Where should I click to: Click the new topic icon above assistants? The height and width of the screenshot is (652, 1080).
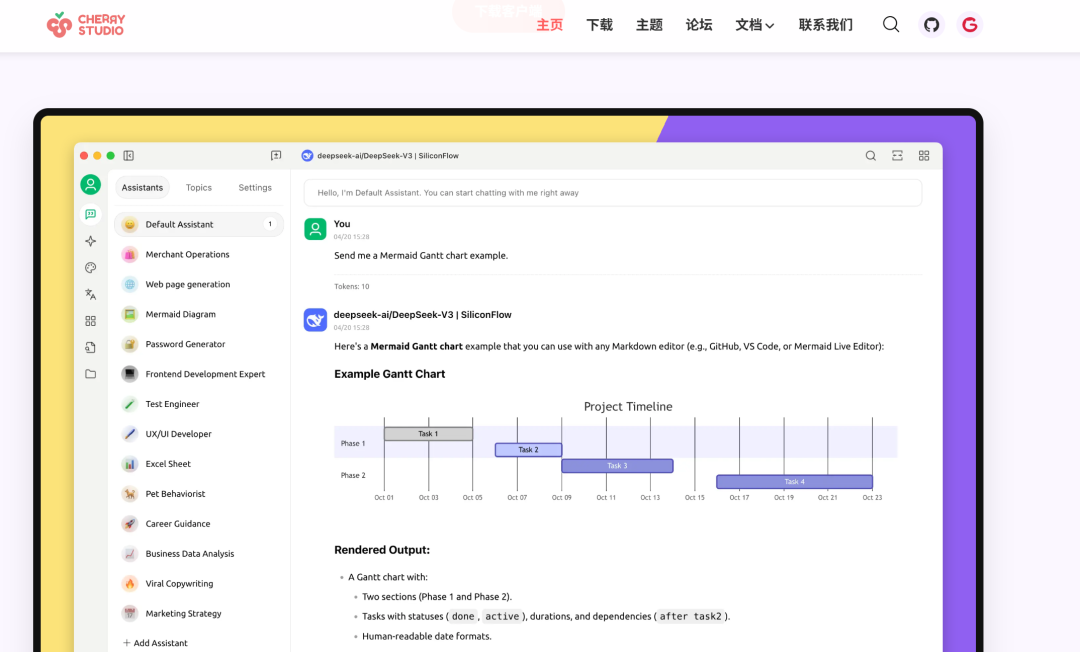[x=276, y=156]
